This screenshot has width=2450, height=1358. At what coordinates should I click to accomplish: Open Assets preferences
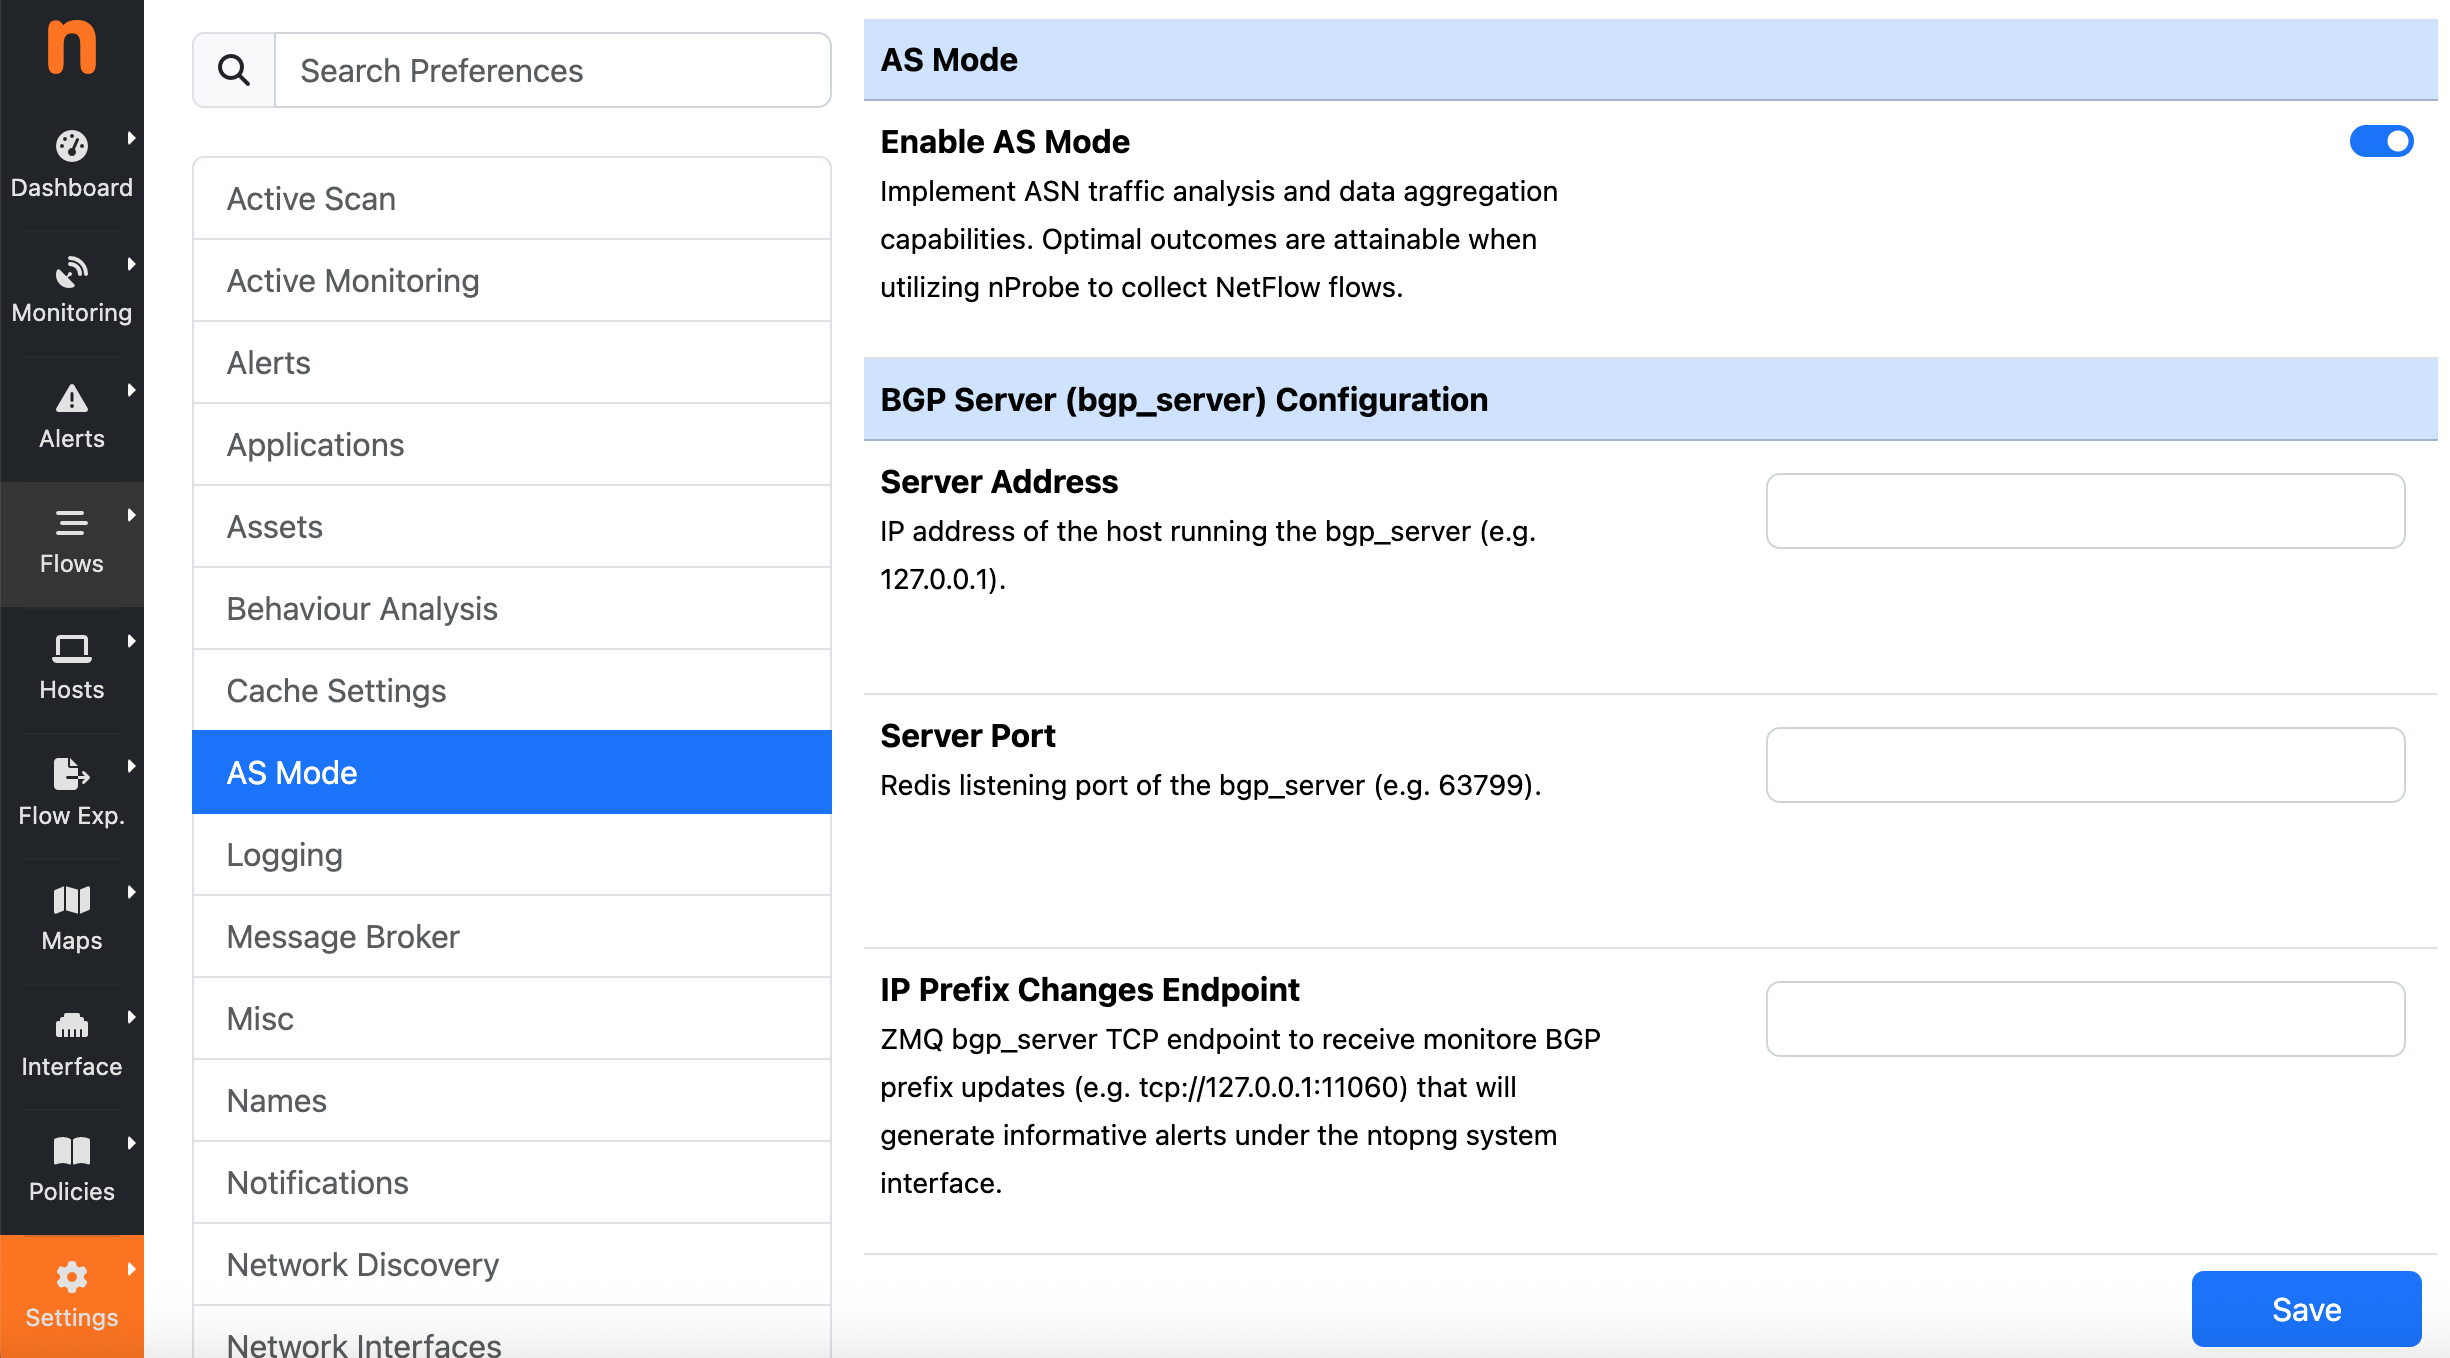pyautogui.click(x=512, y=527)
